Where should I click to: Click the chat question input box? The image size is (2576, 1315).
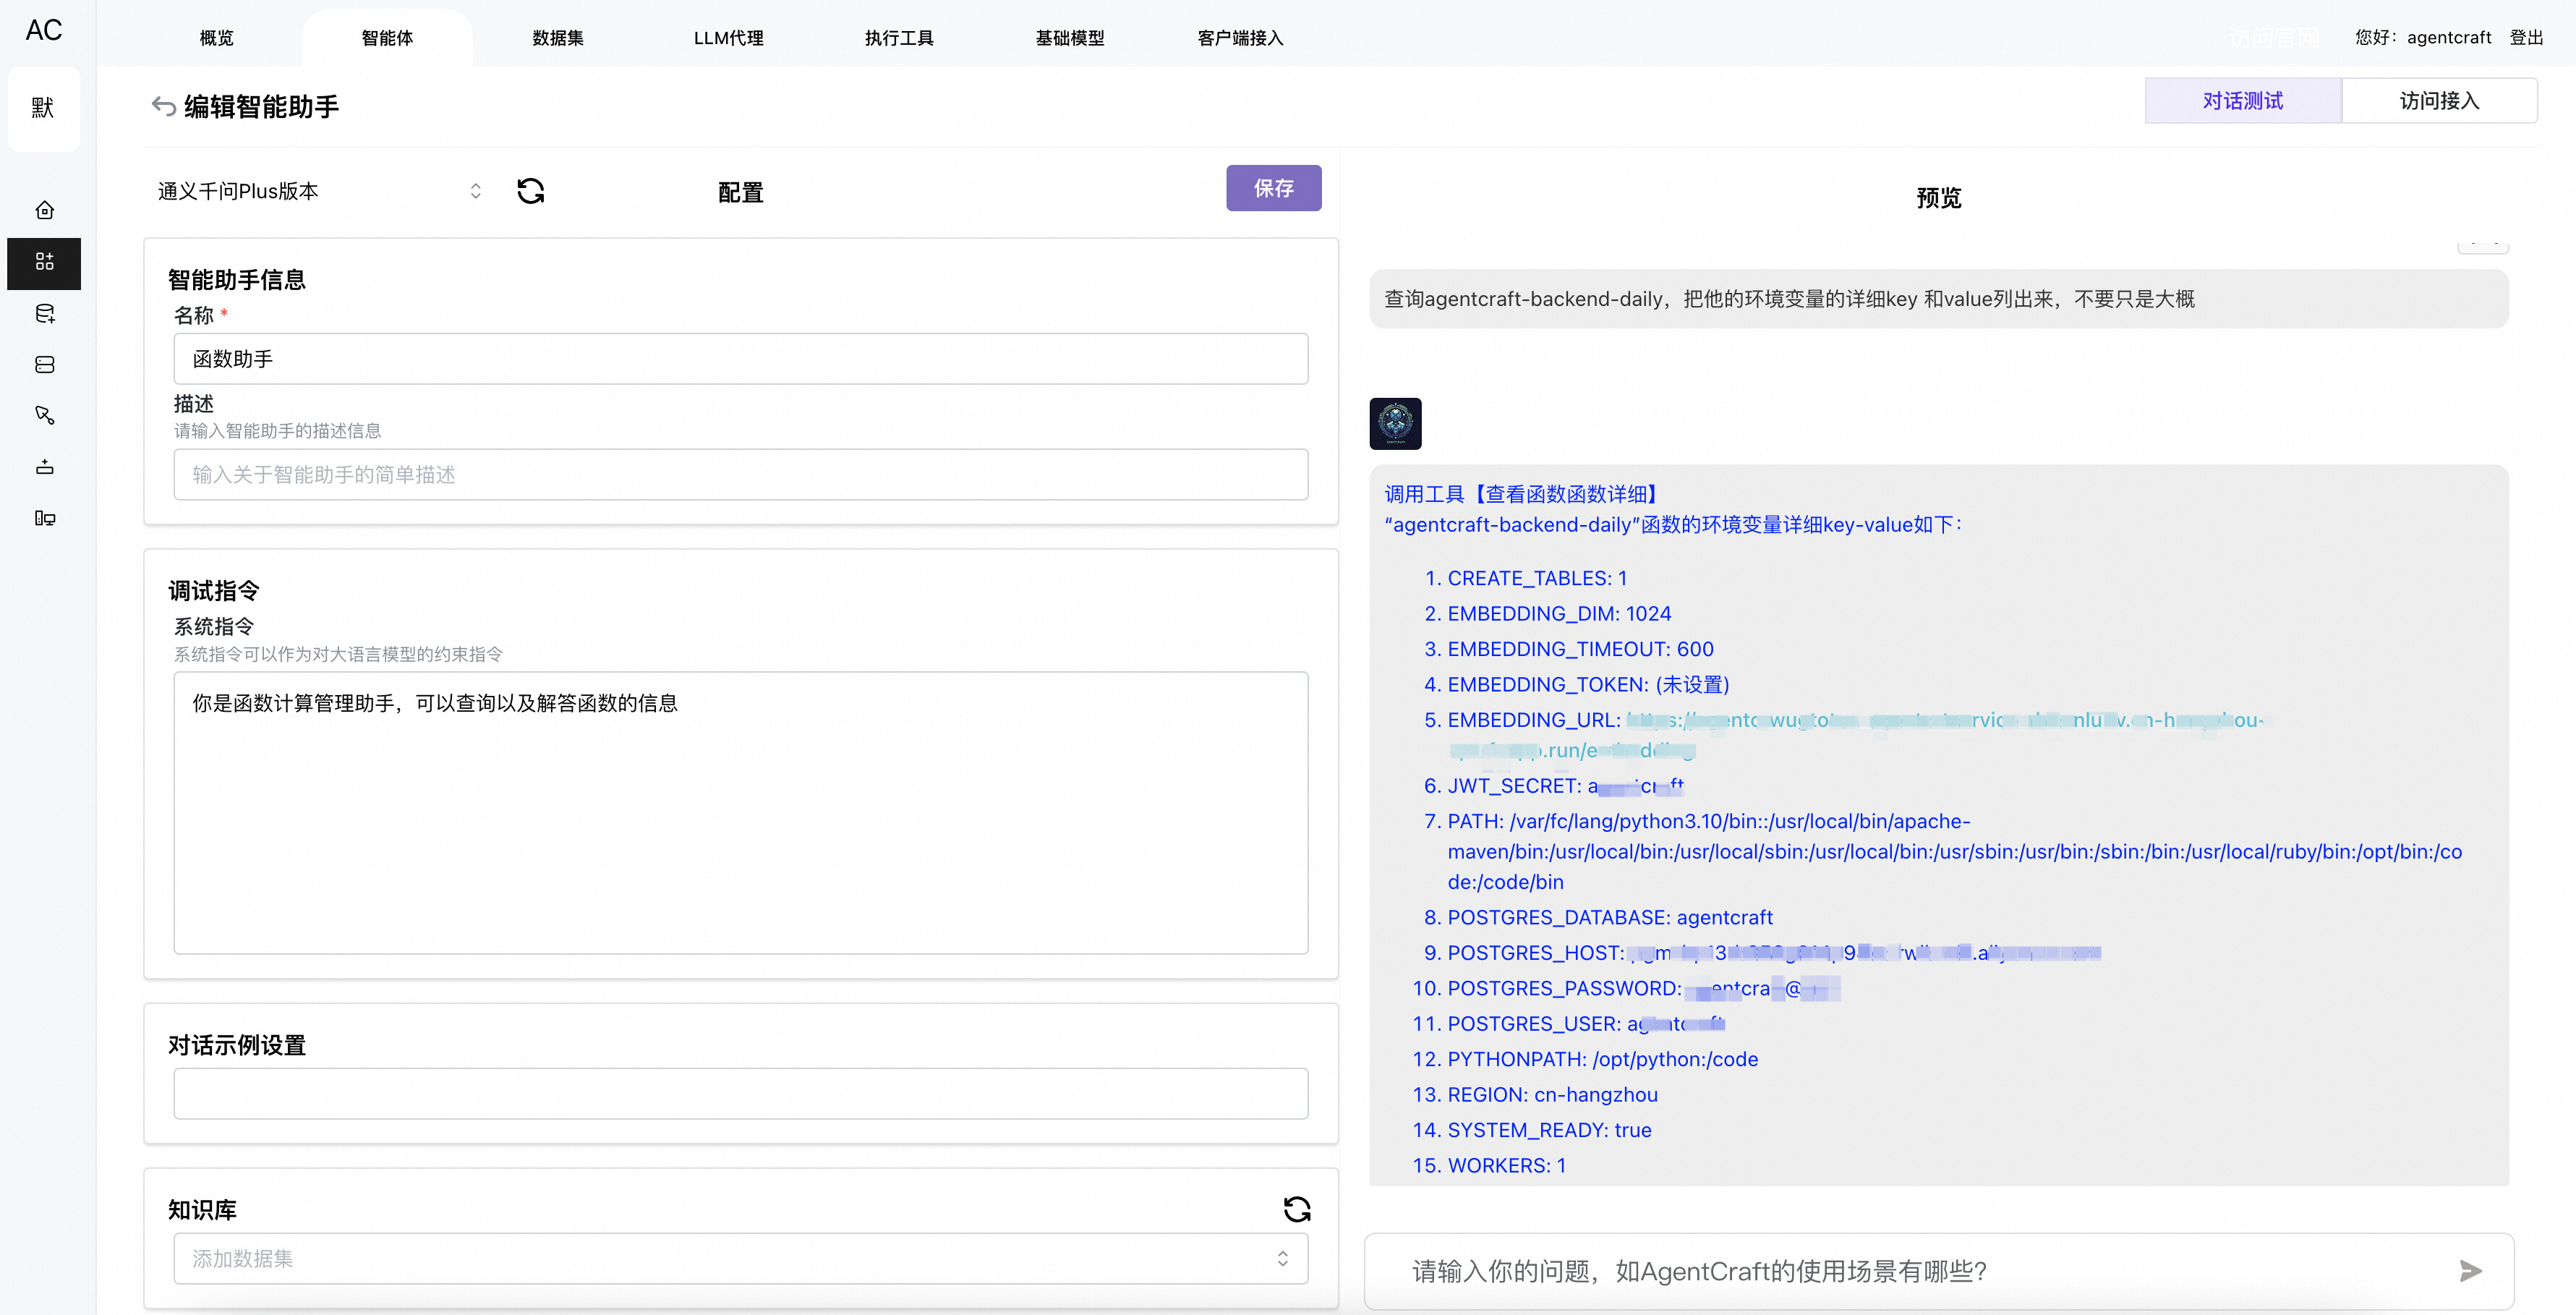click(x=1938, y=1271)
